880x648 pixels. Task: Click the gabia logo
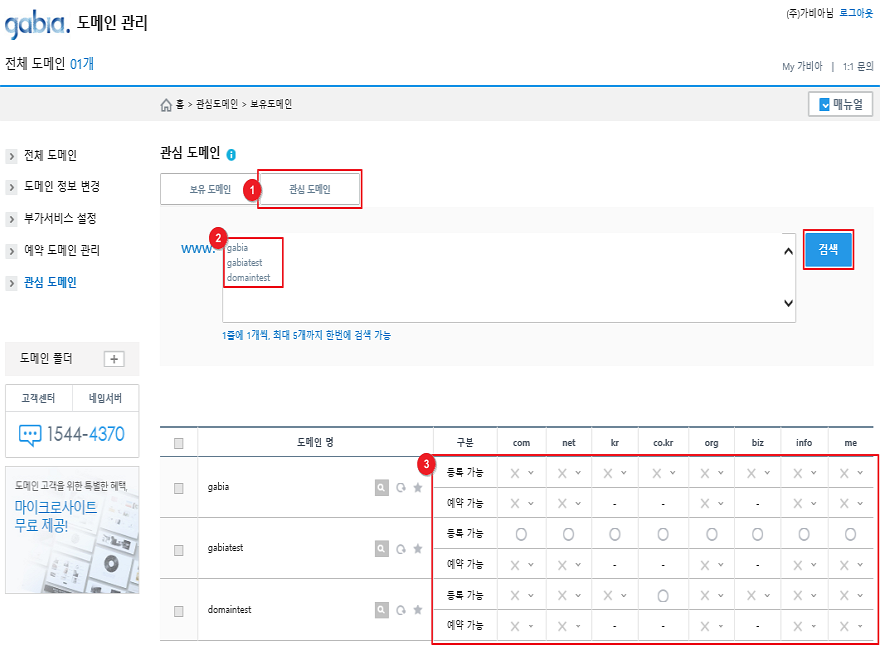[x=37, y=24]
